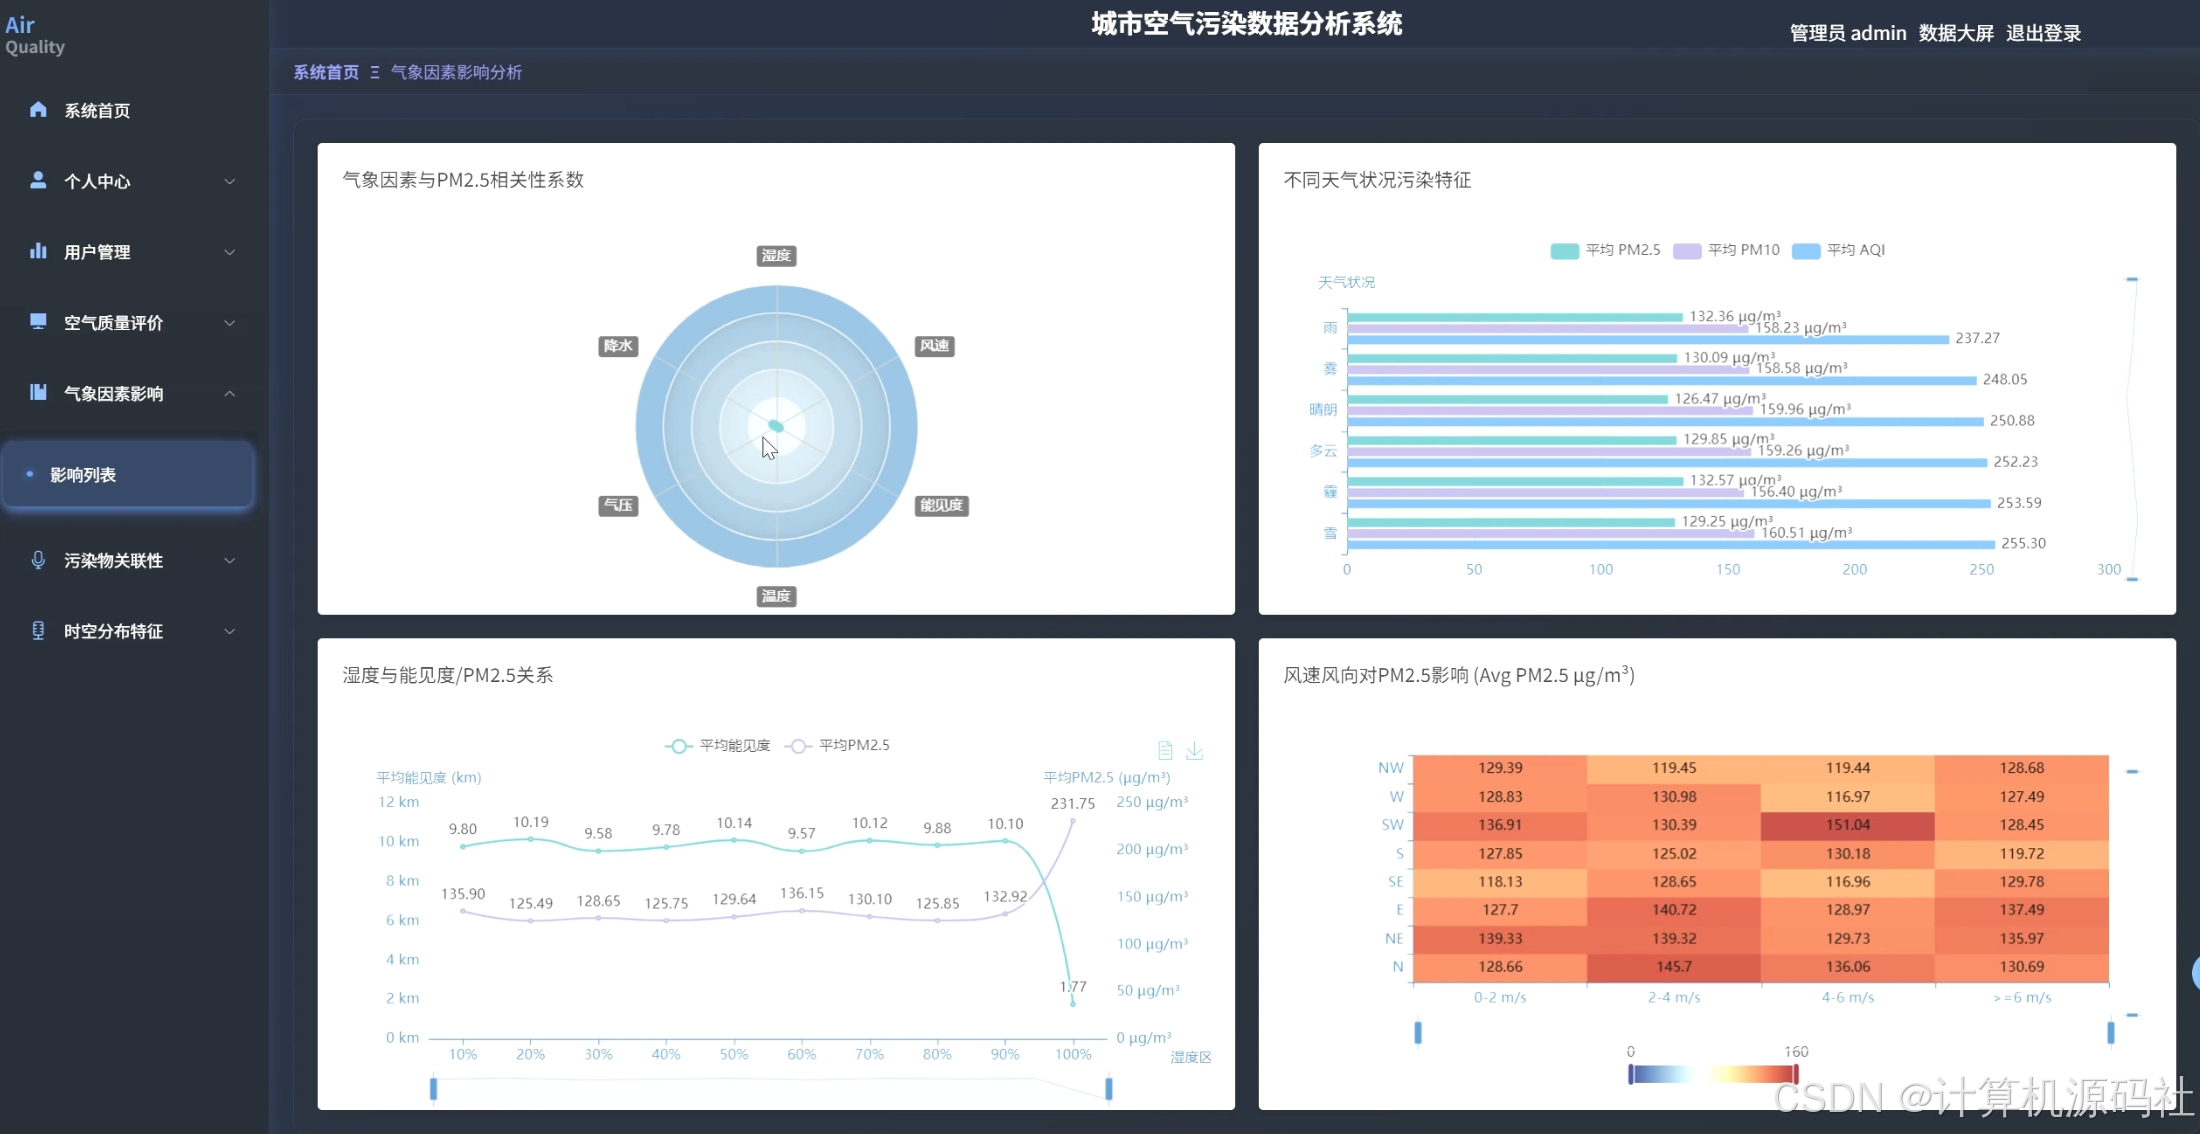Click 能见度 radar axis label
Viewport: 2200px width, 1134px height.
point(942,506)
